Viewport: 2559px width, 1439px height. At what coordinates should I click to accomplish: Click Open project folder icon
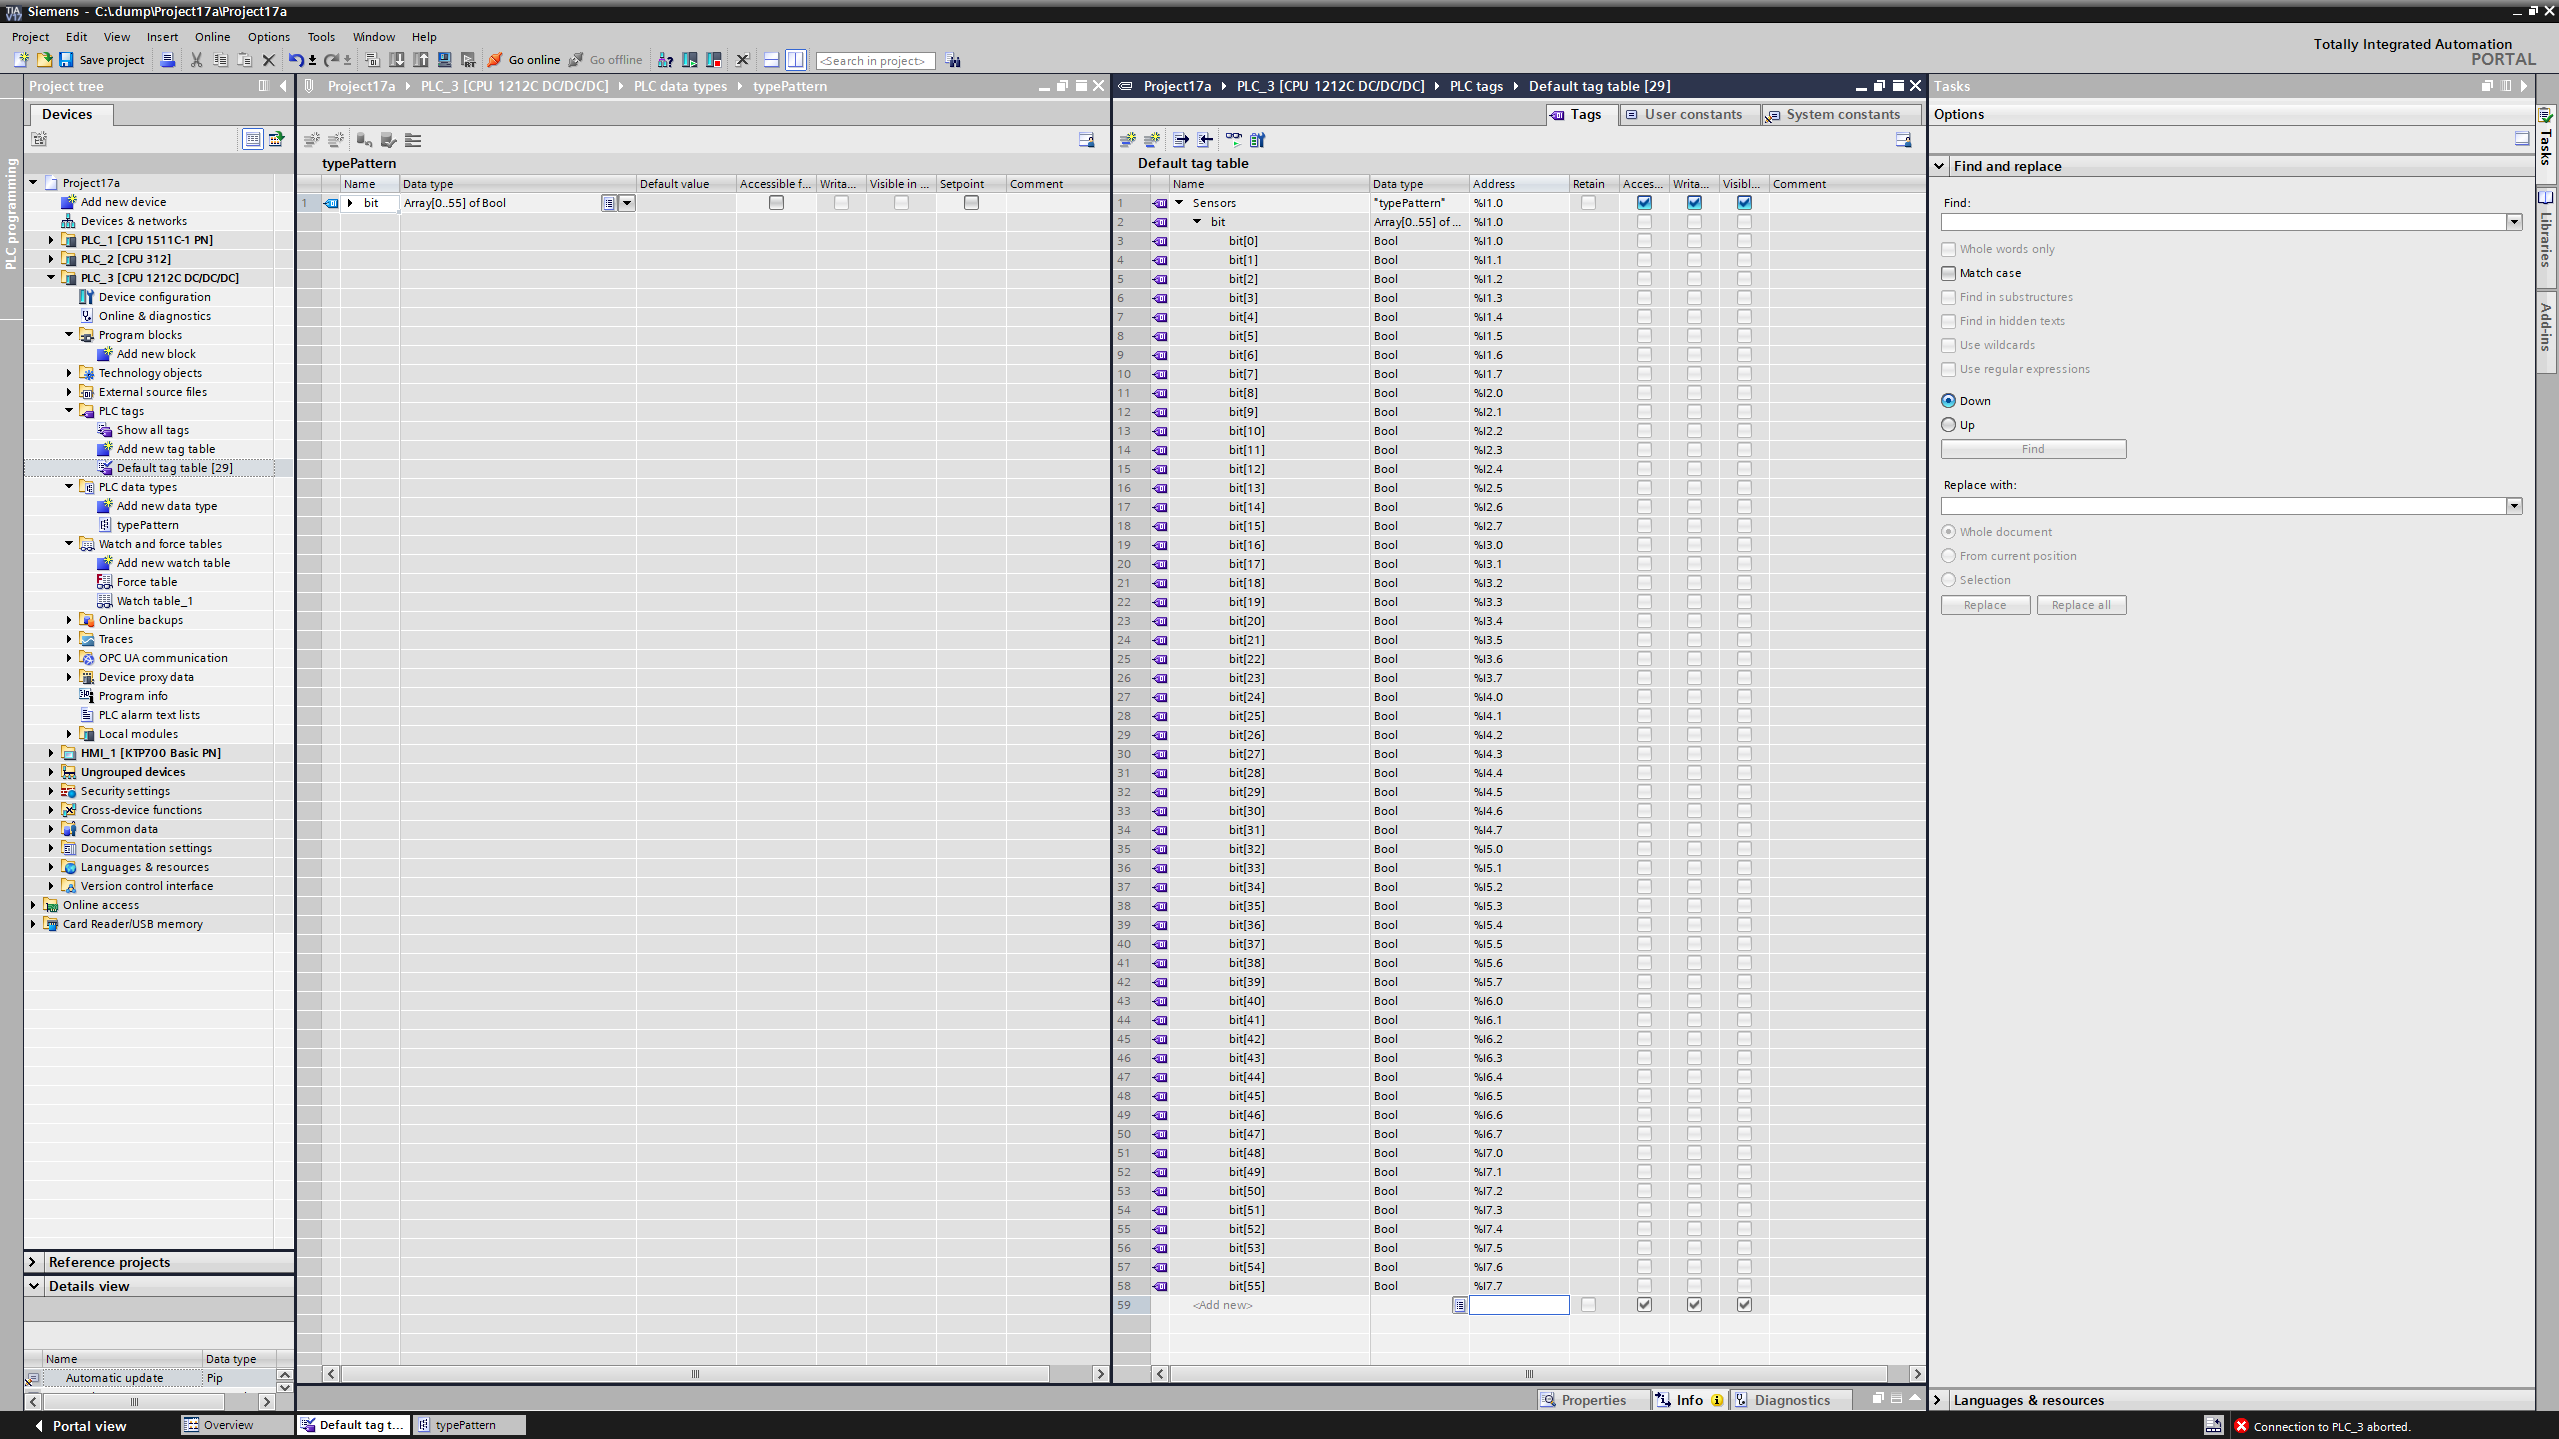tap(44, 60)
